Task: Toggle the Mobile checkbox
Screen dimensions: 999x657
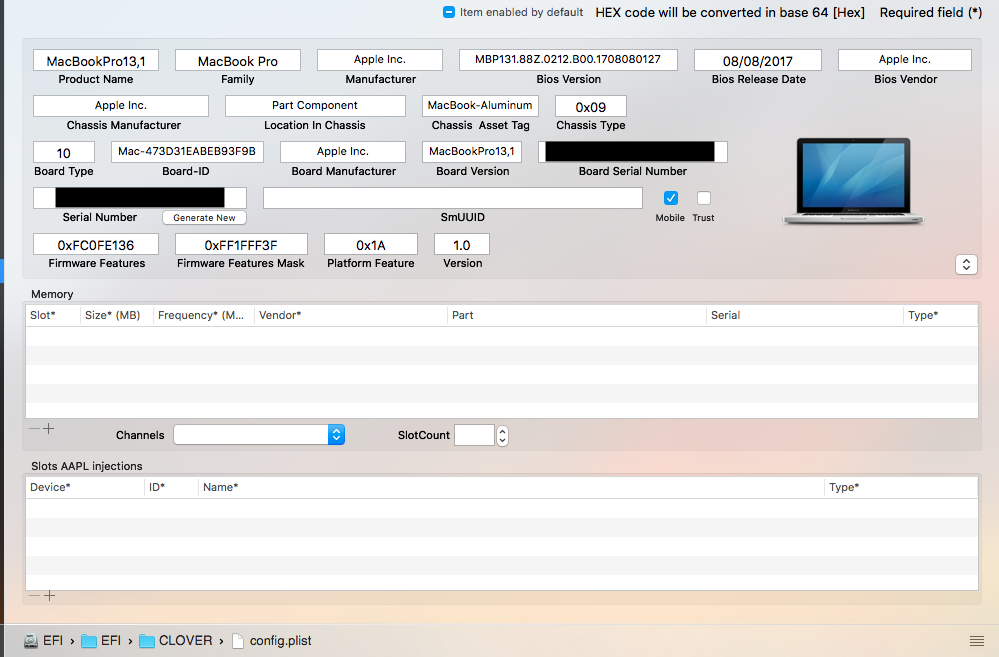Action: click(671, 198)
